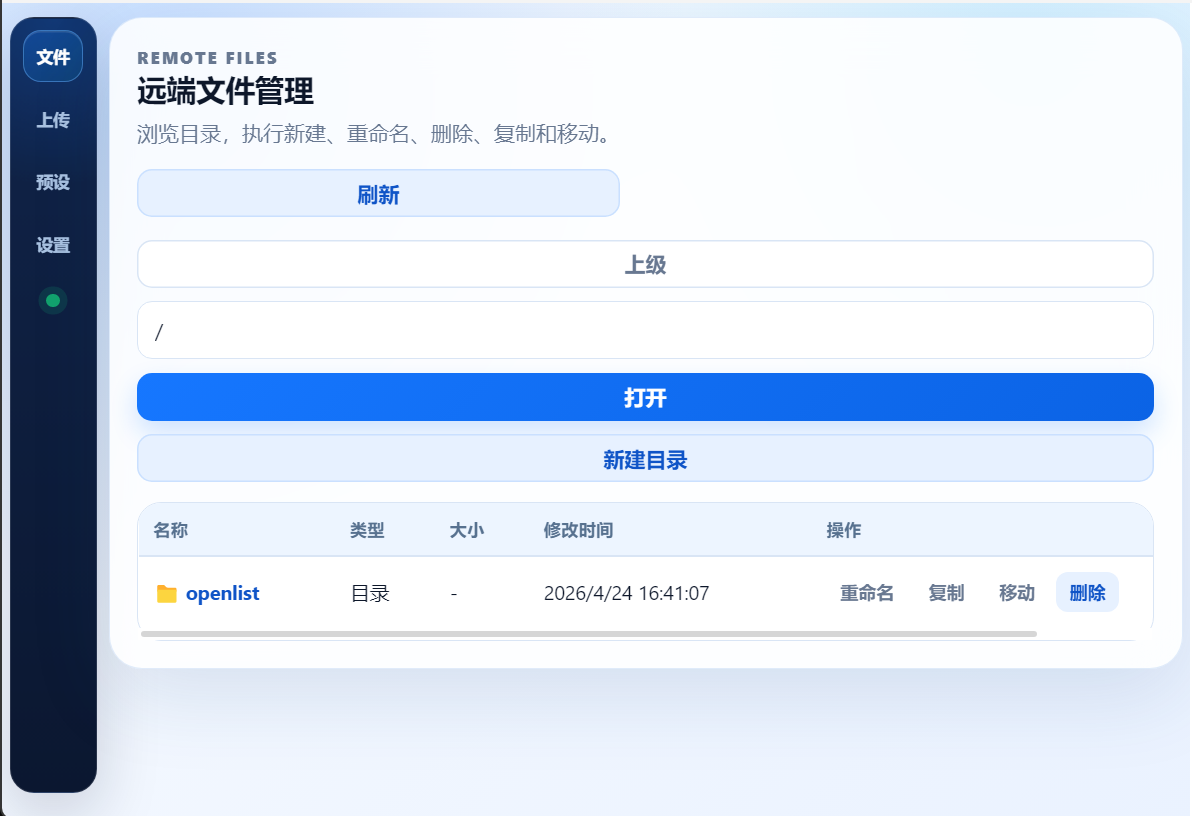The height and width of the screenshot is (816, 1192).
Task: Focus the path input field showing /
Action: tap(645, 330)
